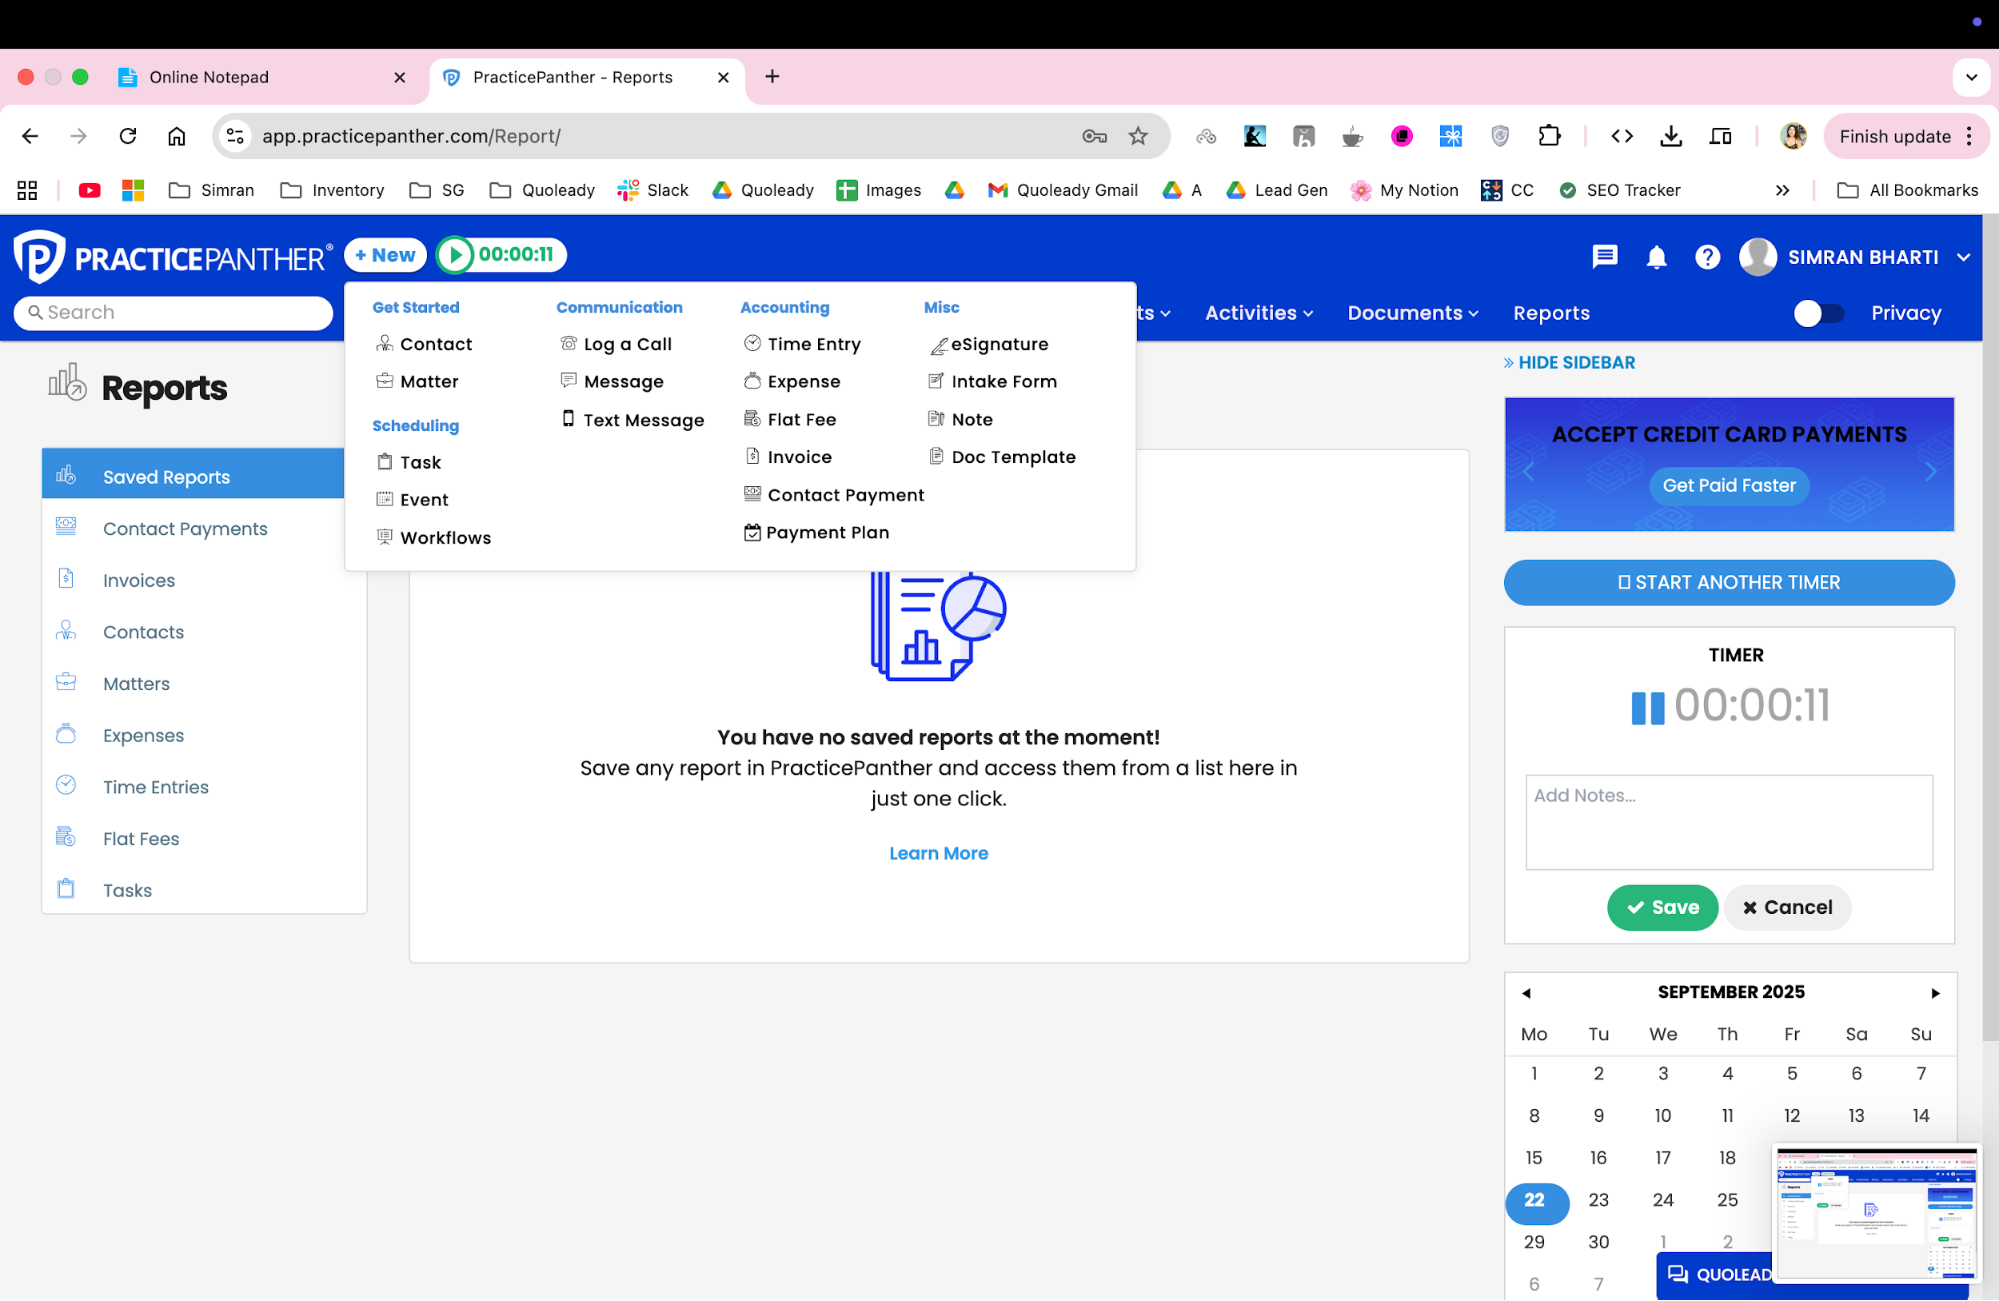1999x1301 pixels.
Task: Expand the Documents dropdown
Action: pyautogui.click(x=1411, y=313)
